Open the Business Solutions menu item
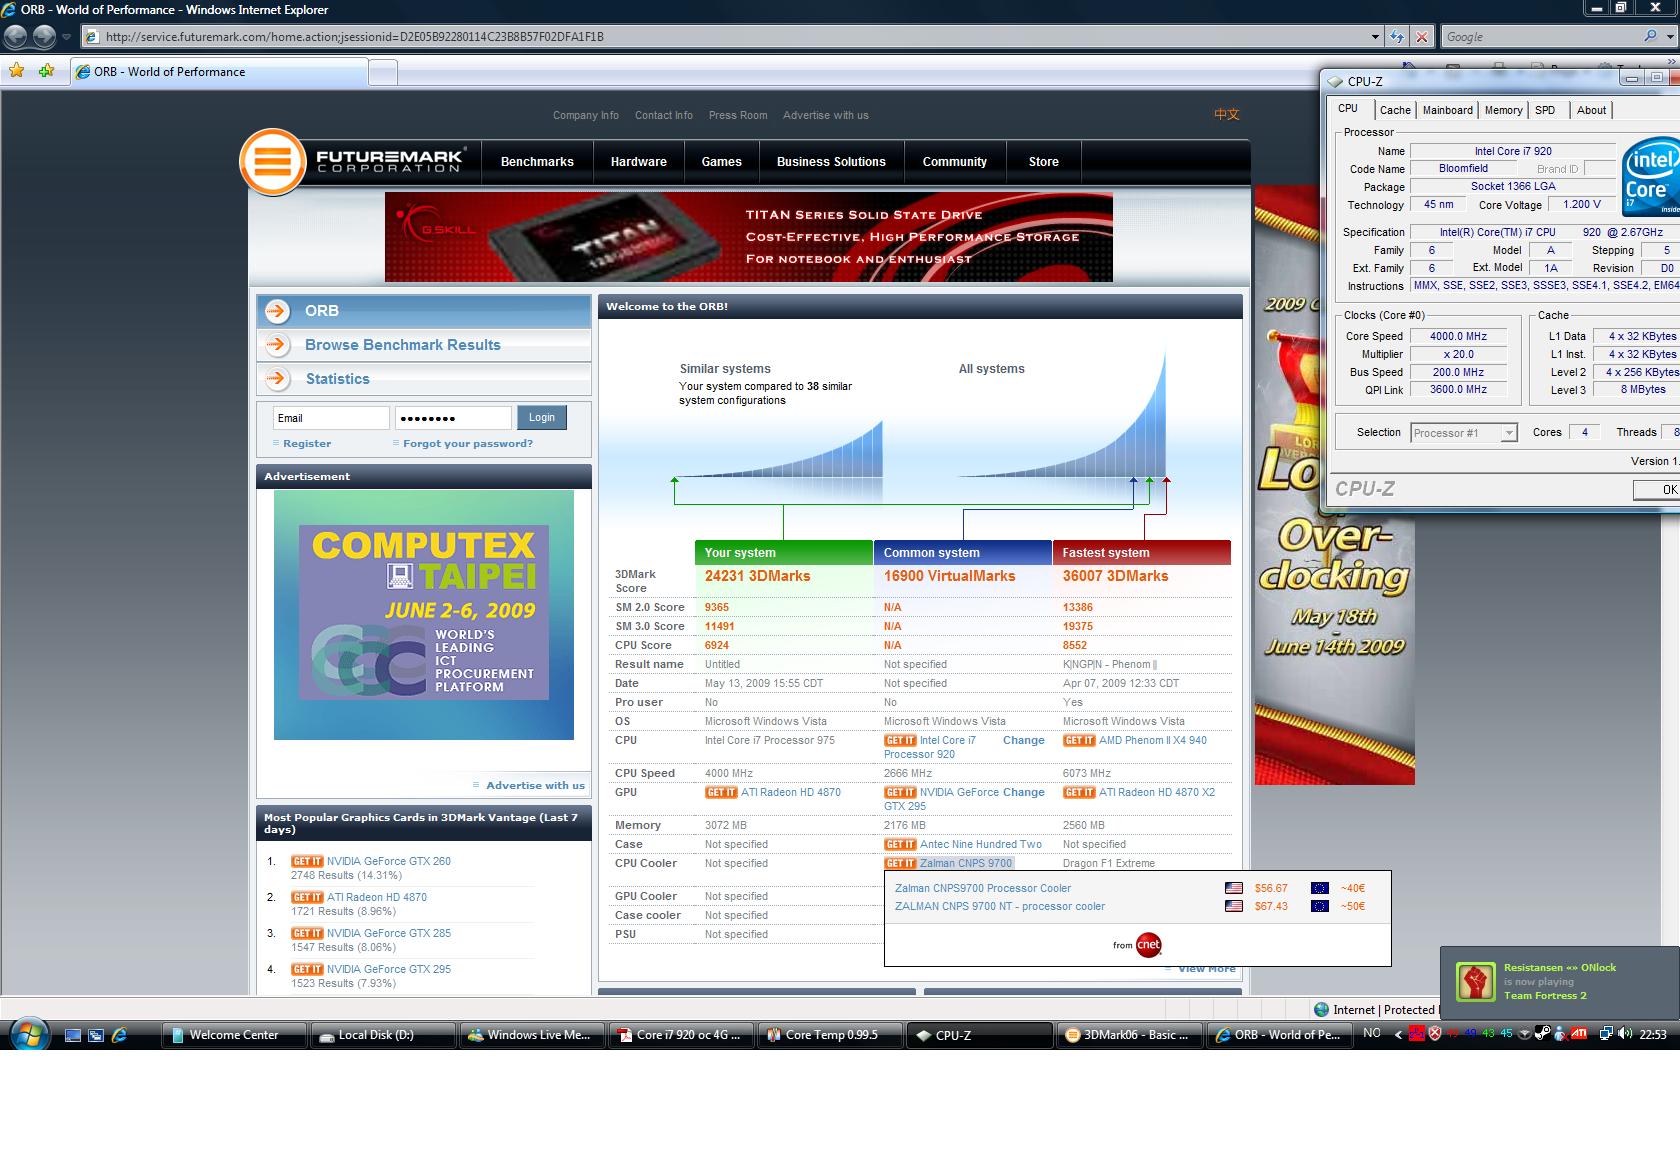Viewport: 1680px width, 1152px height. [831, 162]
